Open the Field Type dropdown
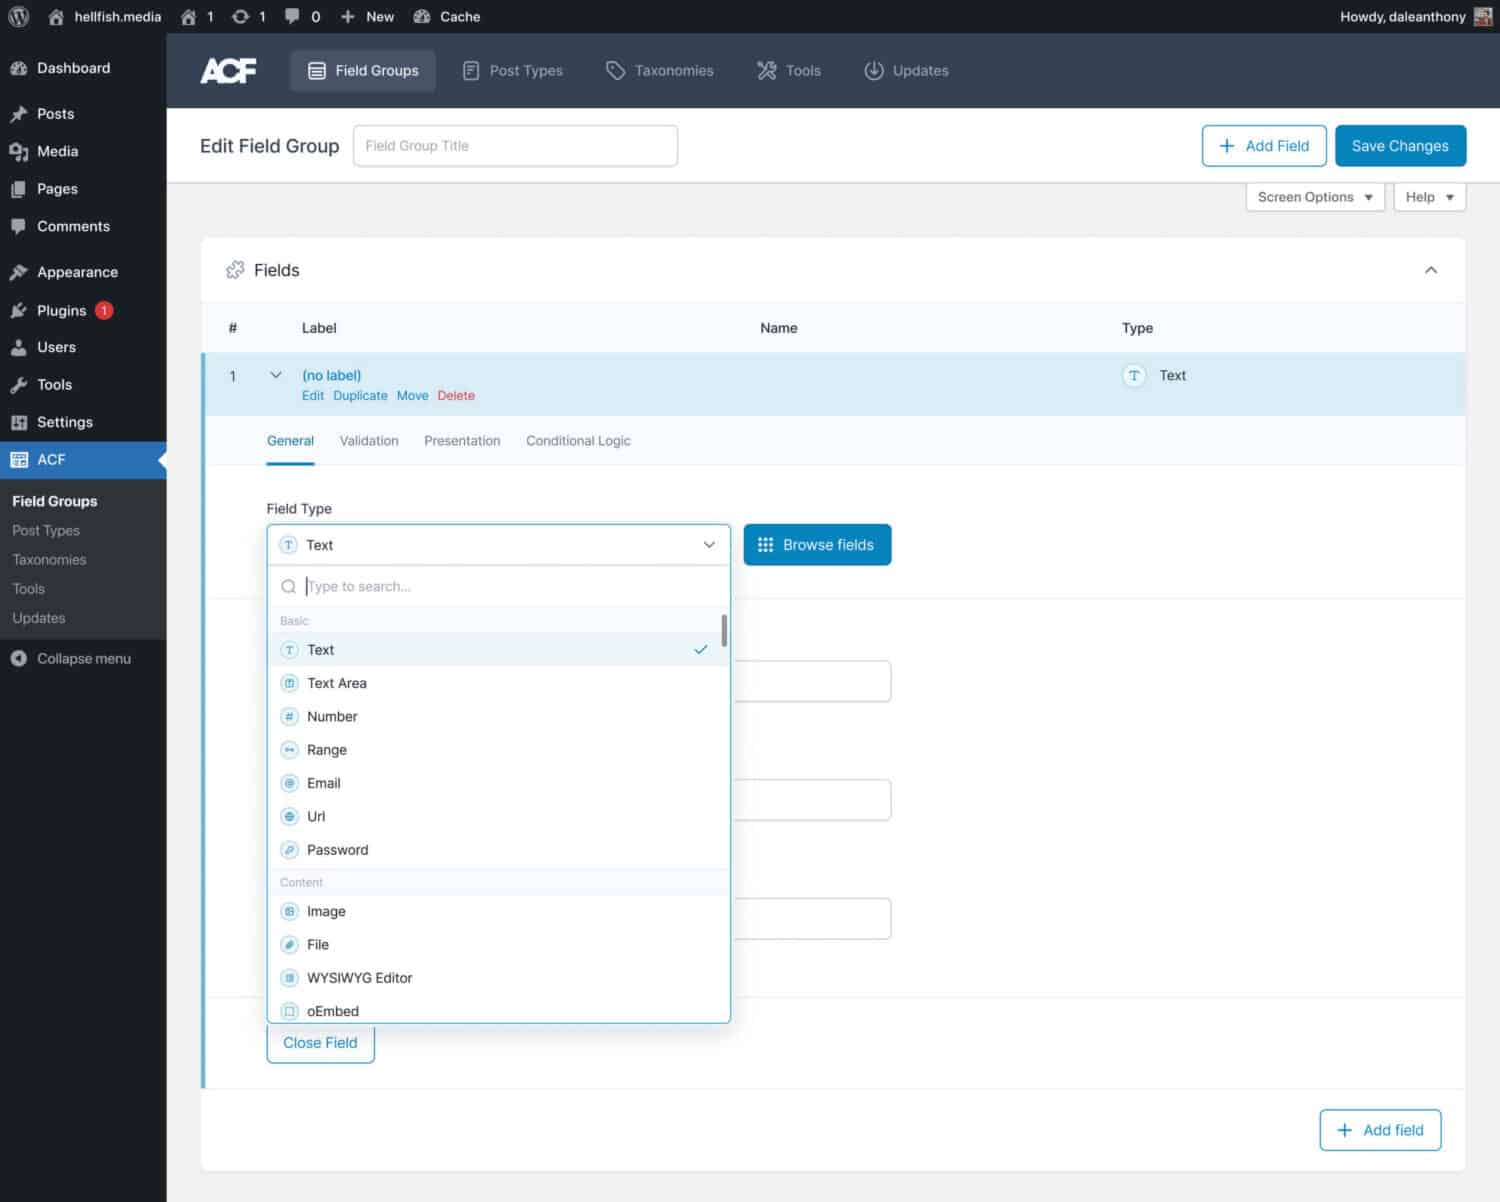Viewport: 1500px width, 1202px height. 498,544
